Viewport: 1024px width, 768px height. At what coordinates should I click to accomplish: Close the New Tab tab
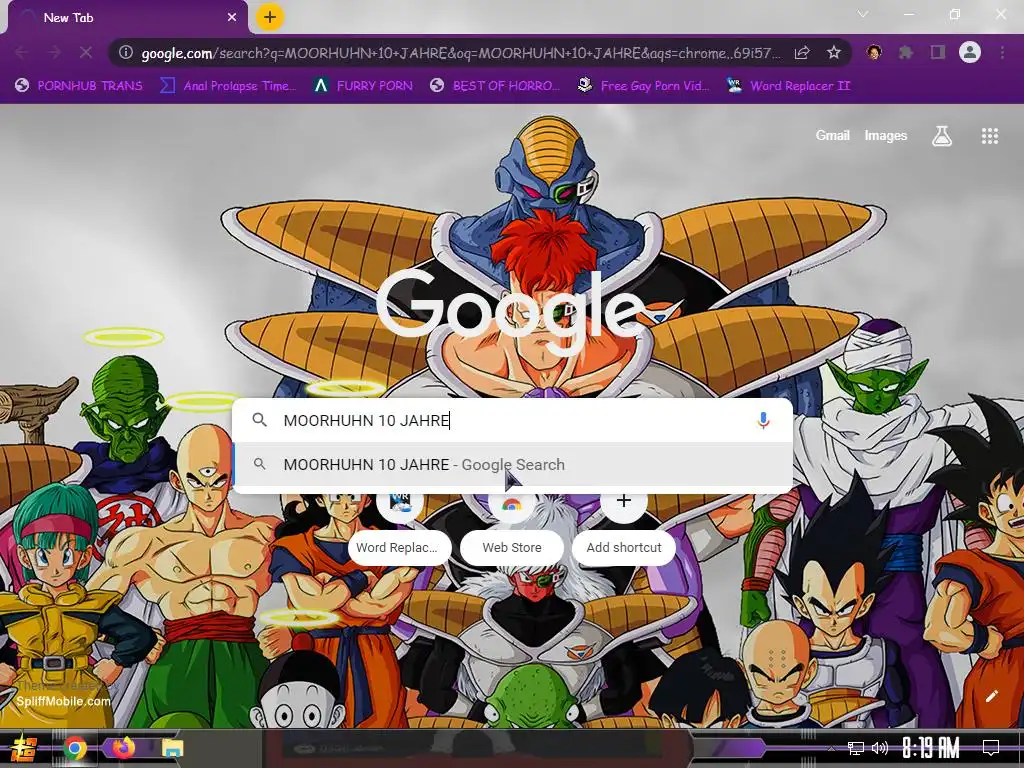(232, 17)
